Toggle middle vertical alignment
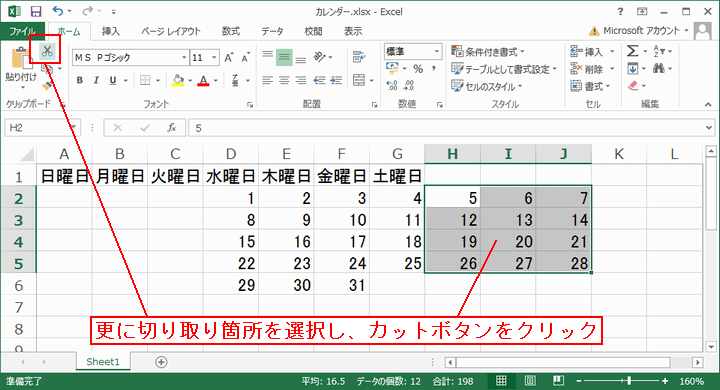Screen dimensions: 720x390 tap(284, 57)
